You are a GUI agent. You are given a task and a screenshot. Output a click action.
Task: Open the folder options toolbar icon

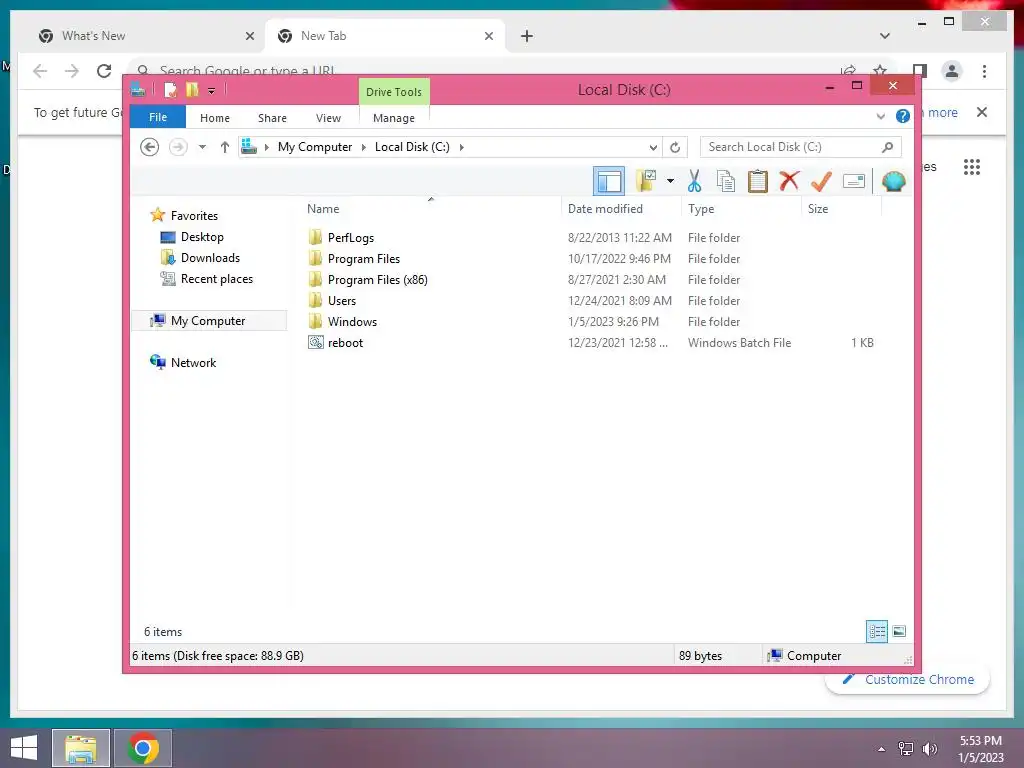646,181
